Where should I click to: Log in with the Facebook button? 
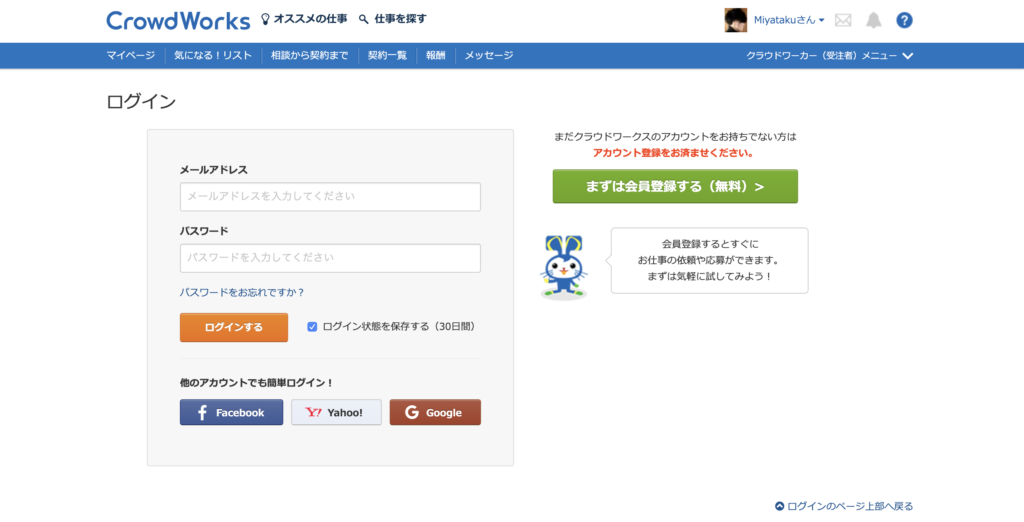pyautogui.click(x=232, y=412)
